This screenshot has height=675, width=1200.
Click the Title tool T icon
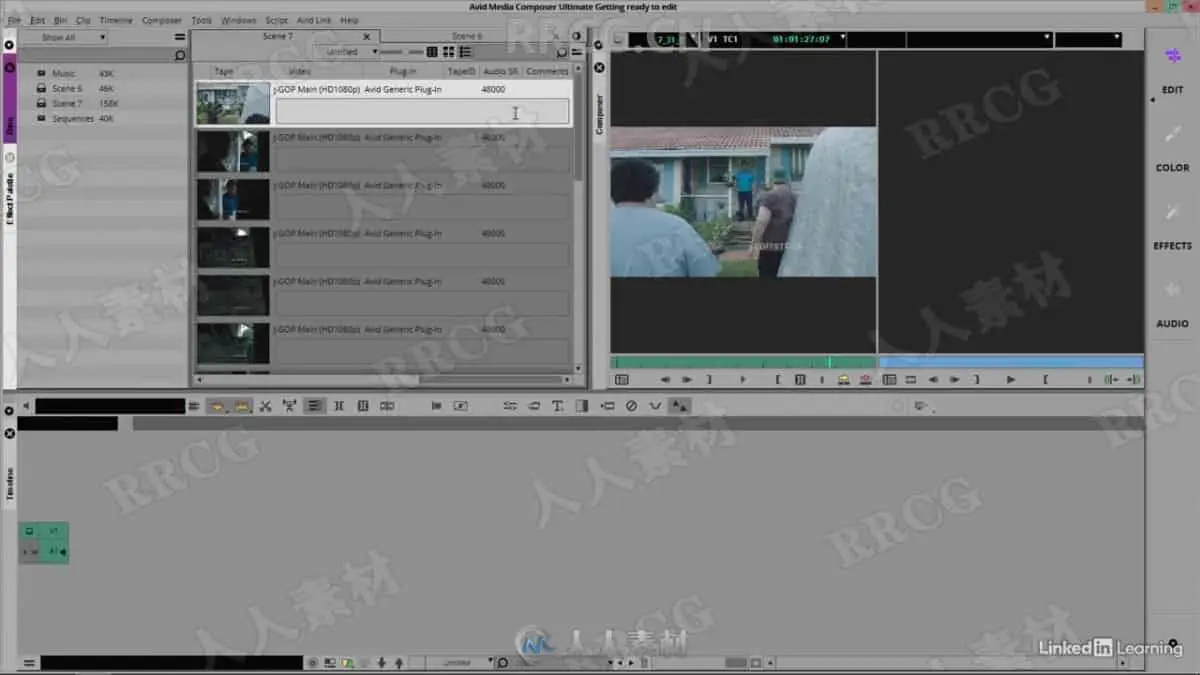(x=557, y=406)
